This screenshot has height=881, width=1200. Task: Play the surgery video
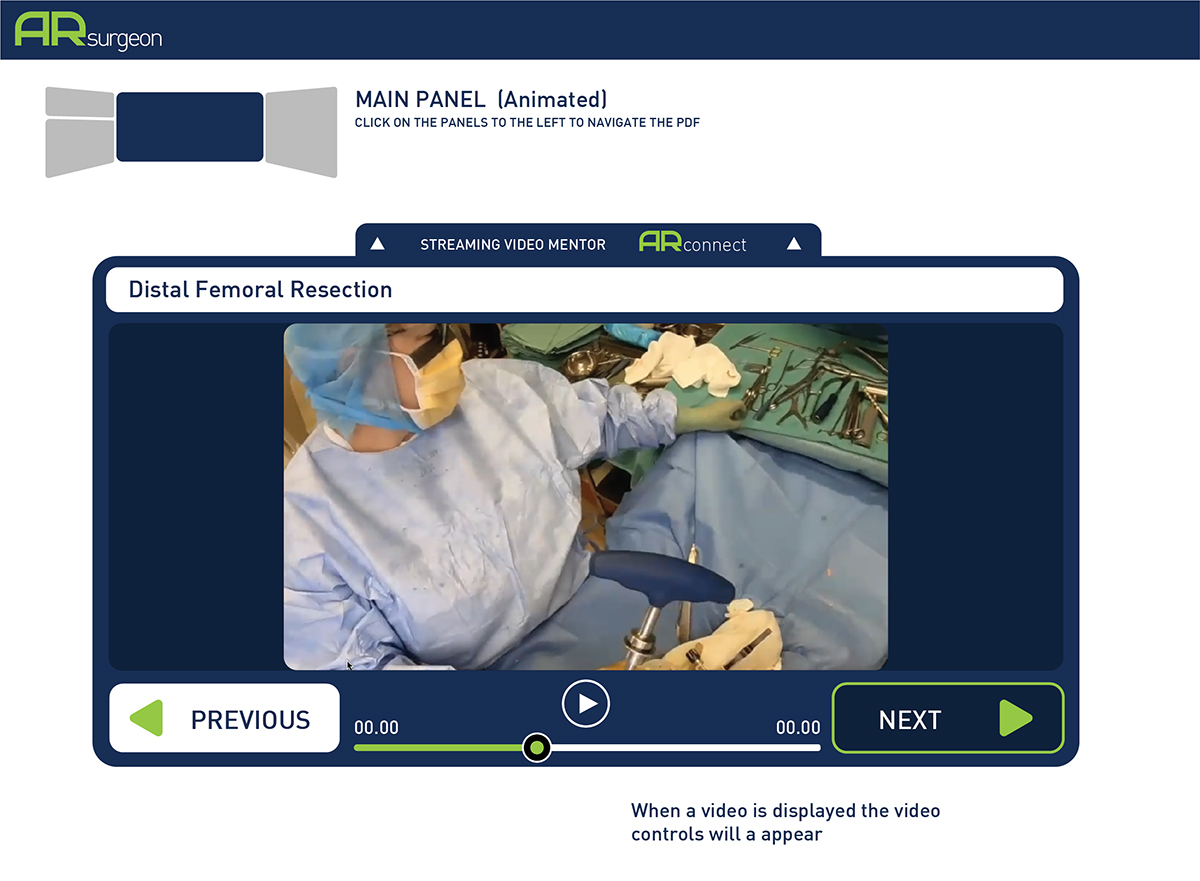coord(586,703)
